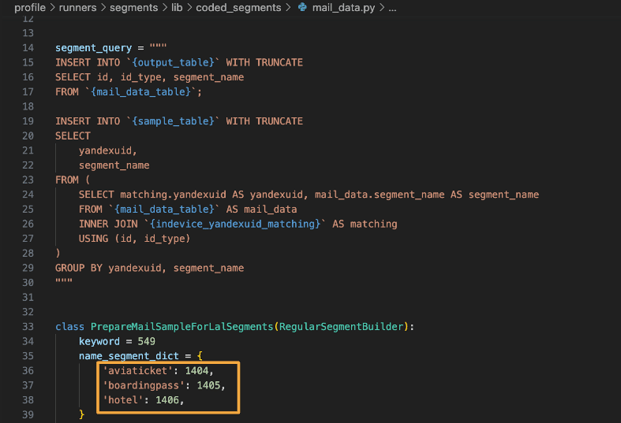Click class name 'PrepareMailSampleForLalSegments'
The image size is (621, 423).
pyautogui.click(x=182, y=327)
